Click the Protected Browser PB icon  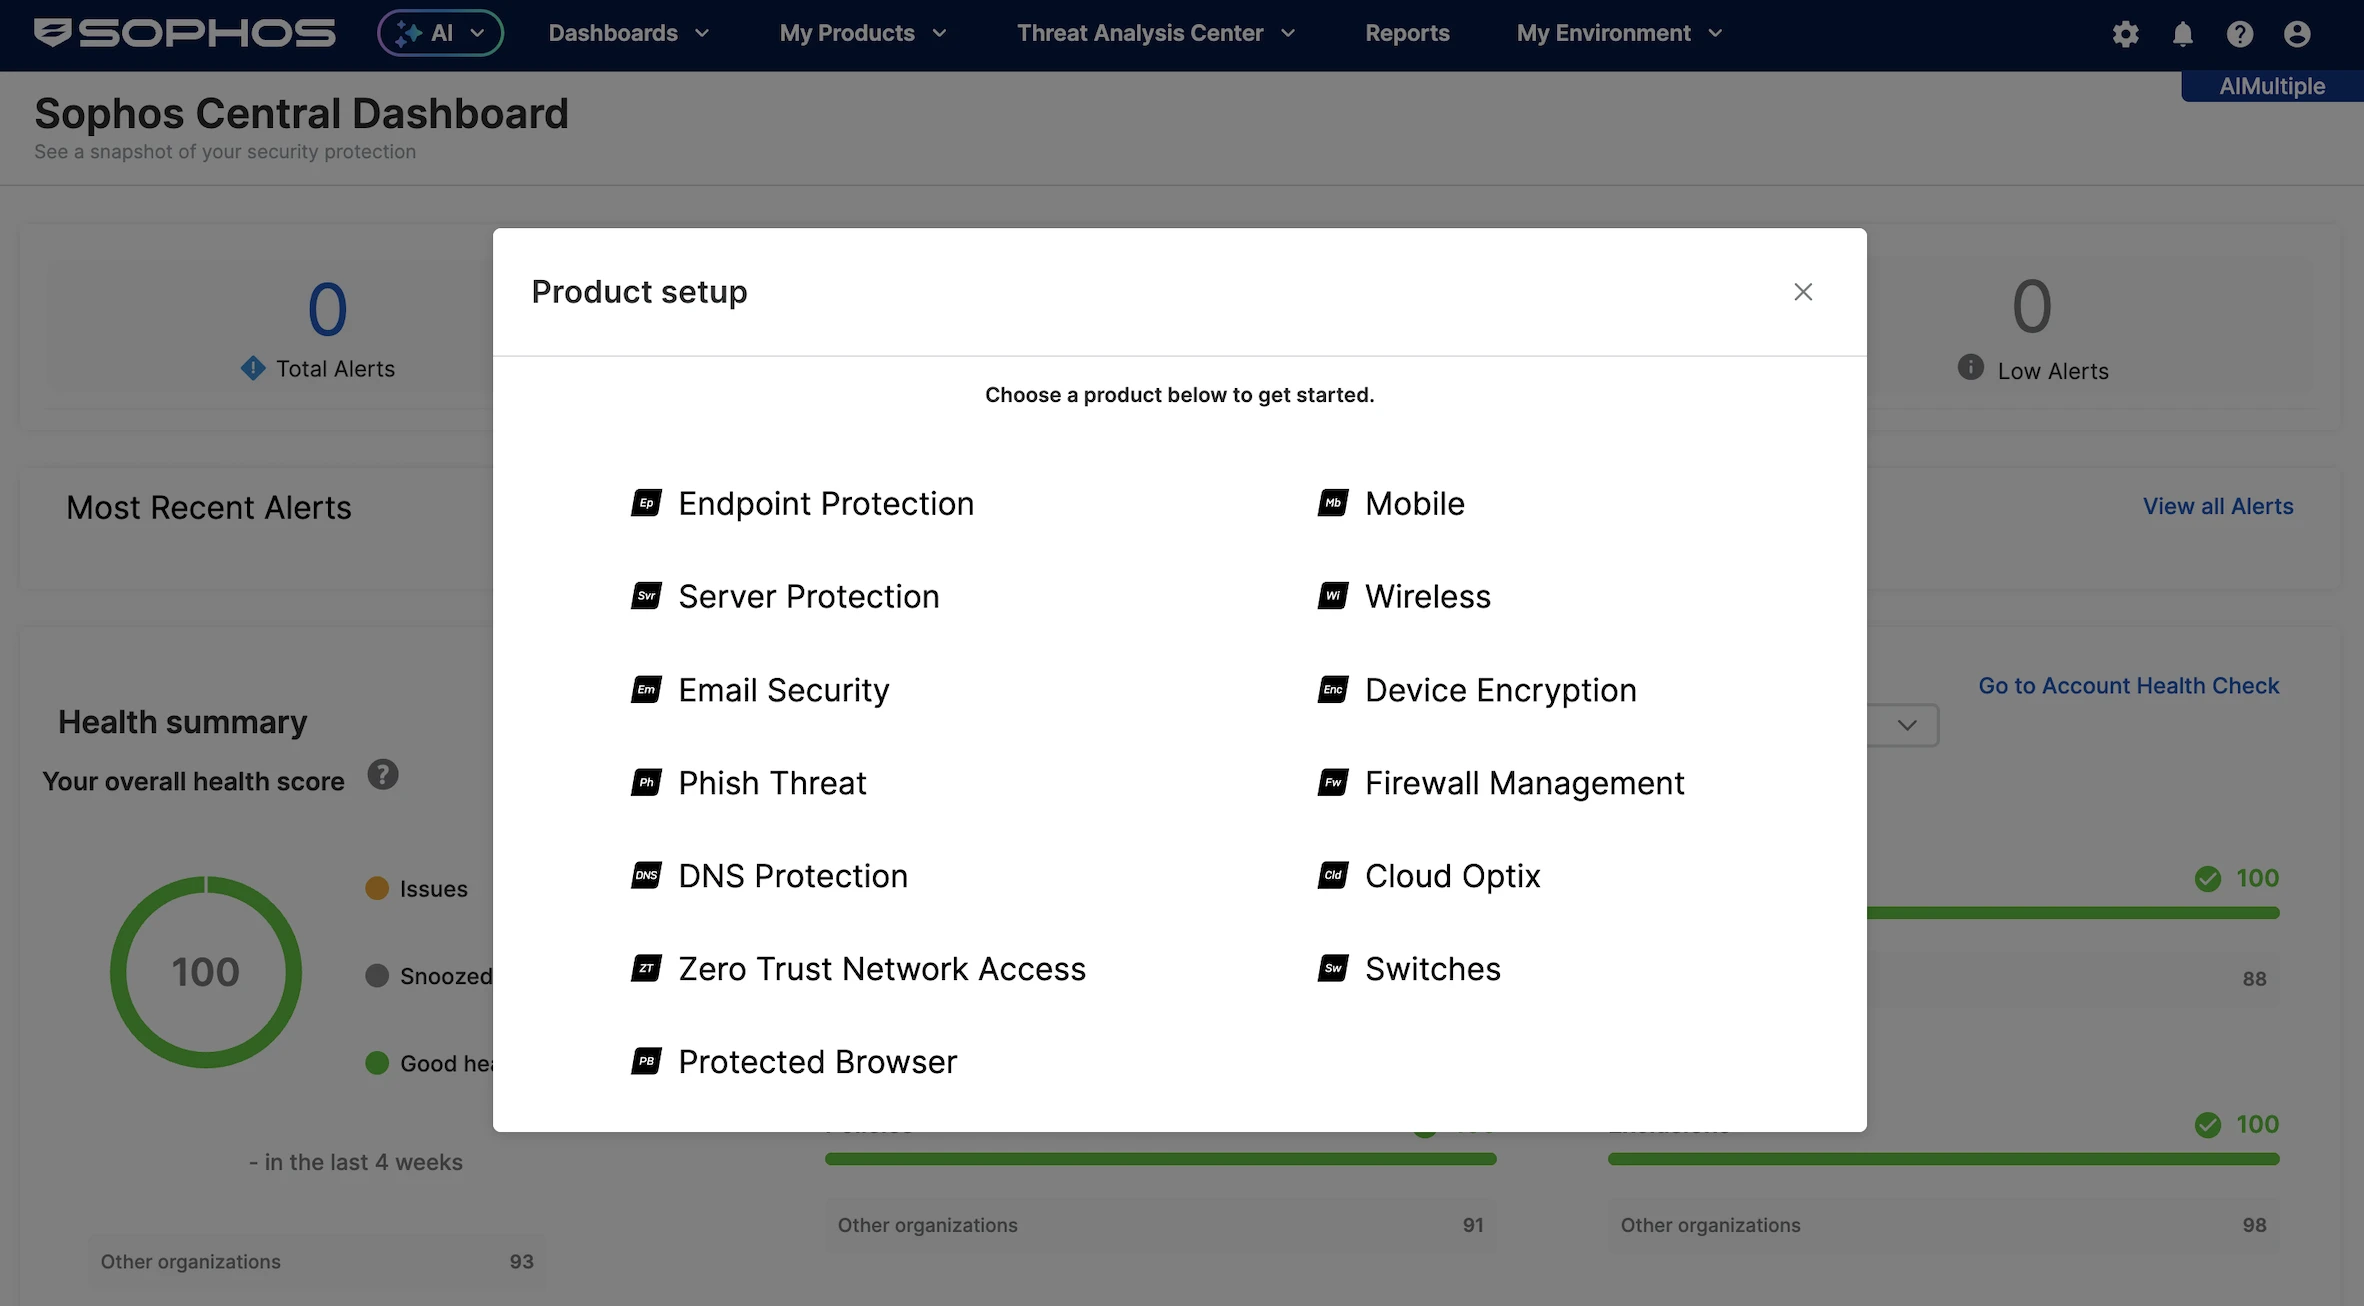[x=646, y=1061]
